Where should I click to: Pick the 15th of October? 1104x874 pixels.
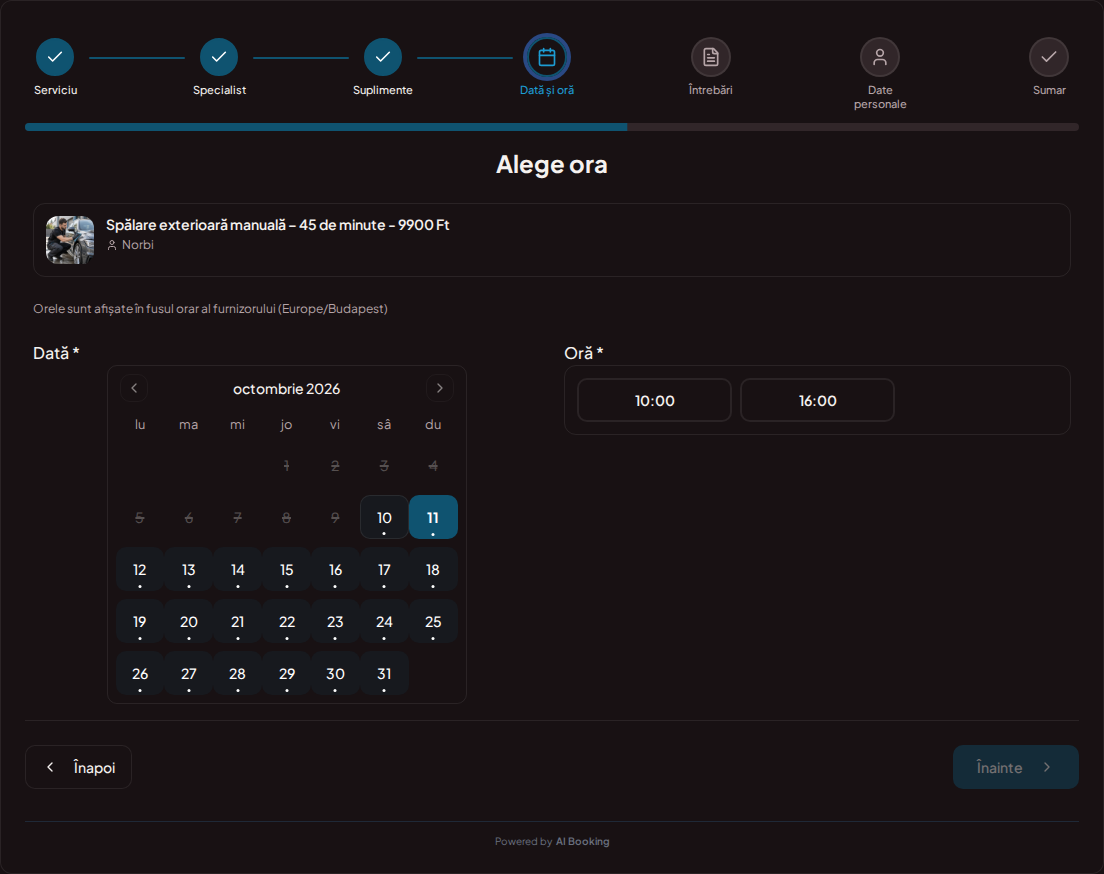pyautogui.click(x=287, y=569)
